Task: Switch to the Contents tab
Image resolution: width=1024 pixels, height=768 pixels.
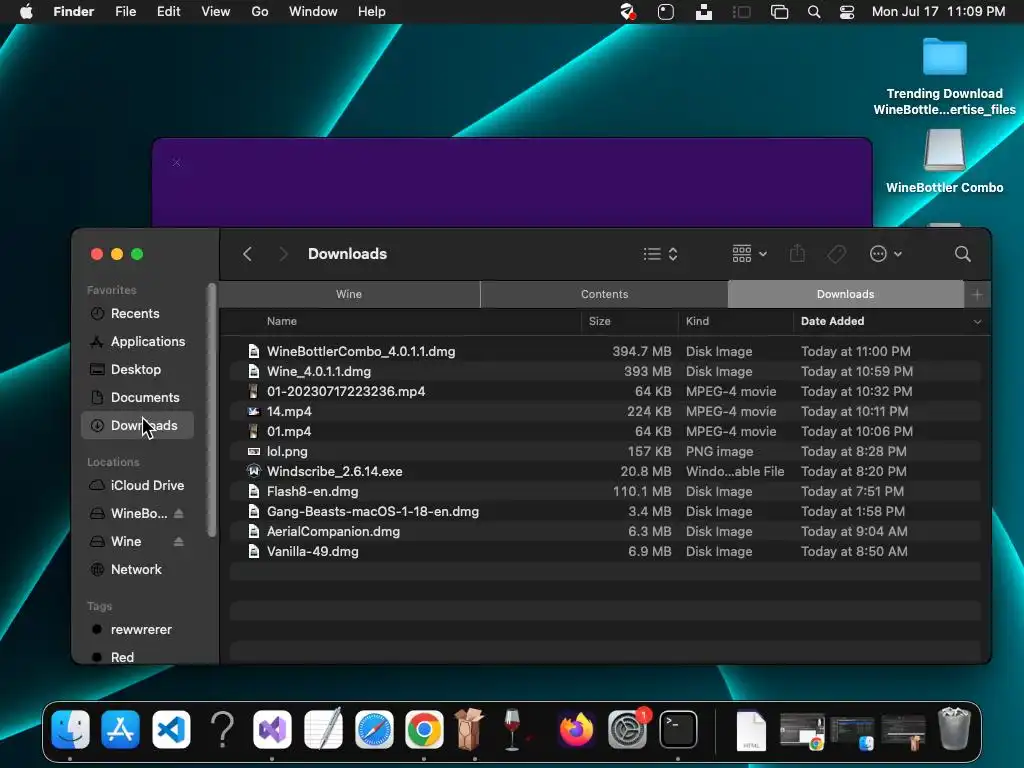Action: point(604,295)
